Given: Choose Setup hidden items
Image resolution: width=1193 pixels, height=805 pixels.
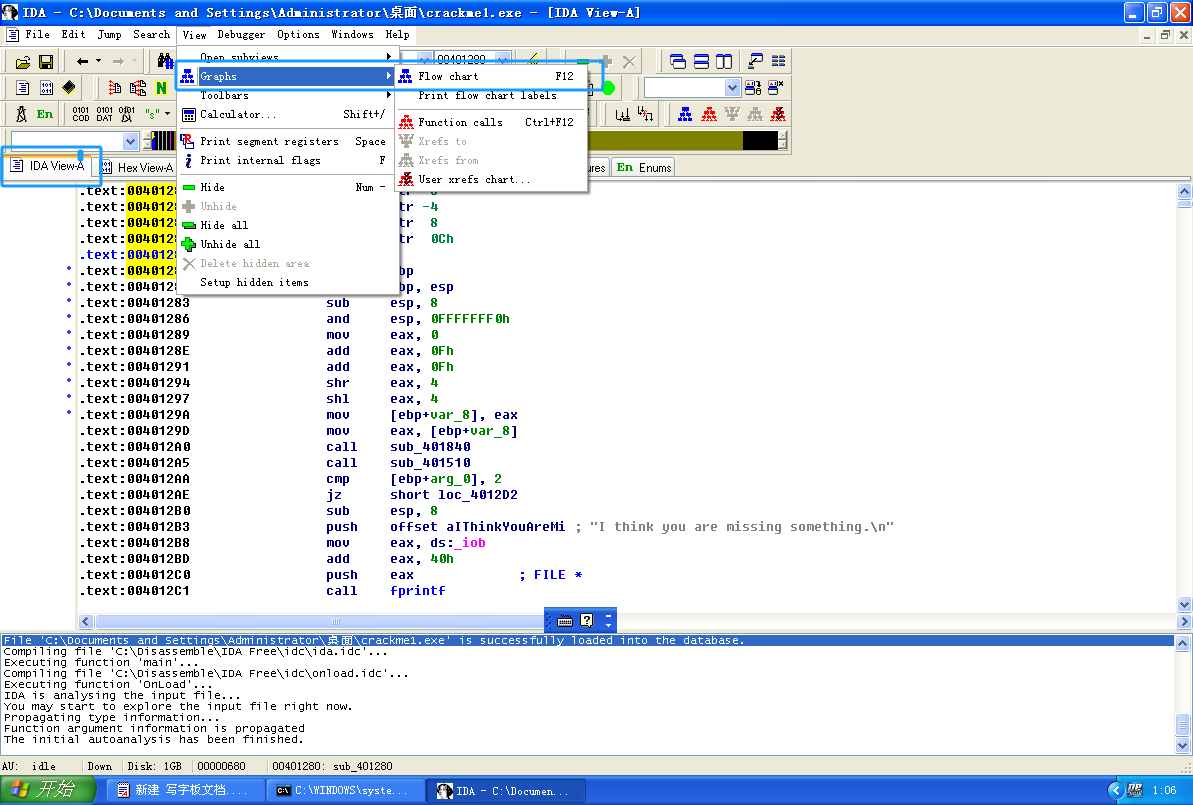Looking at the screenshot, I should coord(288,282).
